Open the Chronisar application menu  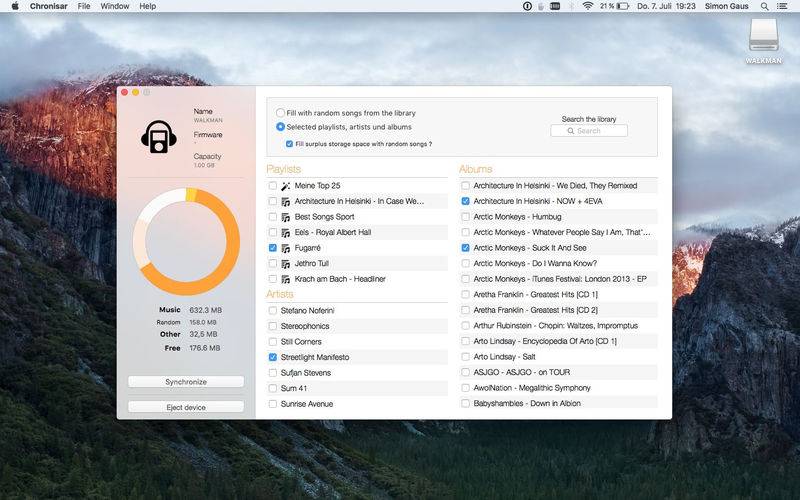click(48, 6)
